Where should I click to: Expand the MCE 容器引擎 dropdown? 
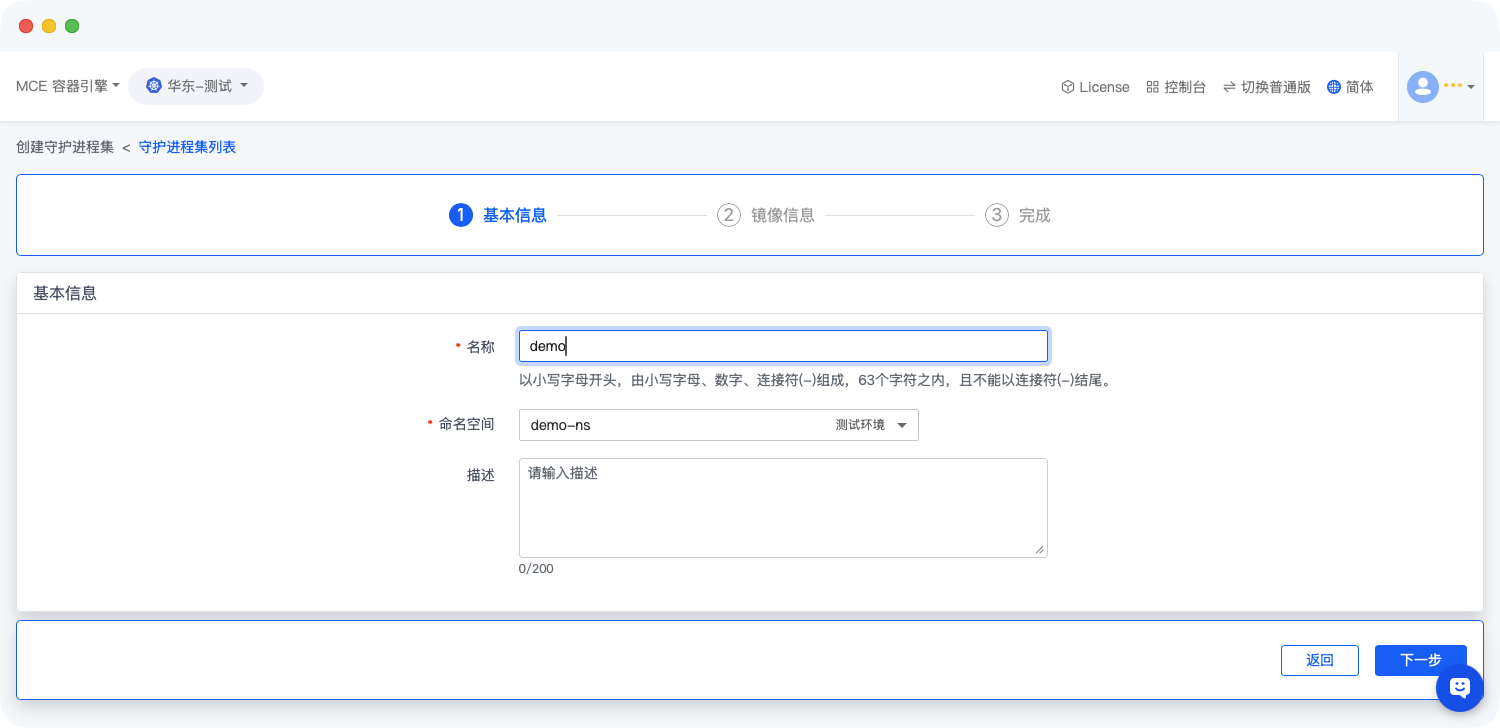click(68, 86)
